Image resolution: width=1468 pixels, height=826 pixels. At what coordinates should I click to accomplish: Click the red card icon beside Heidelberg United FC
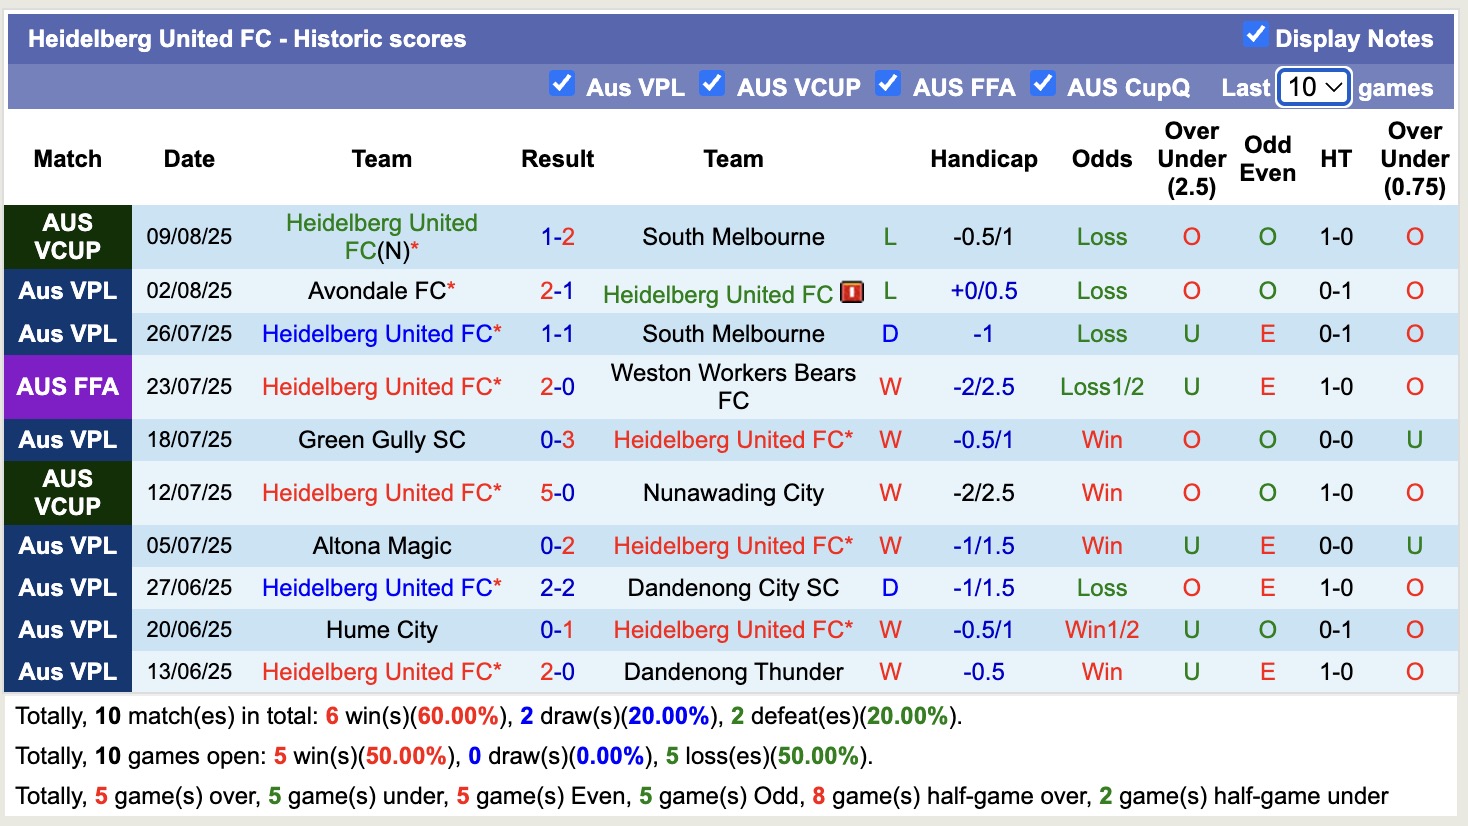(x=851, y=294)
